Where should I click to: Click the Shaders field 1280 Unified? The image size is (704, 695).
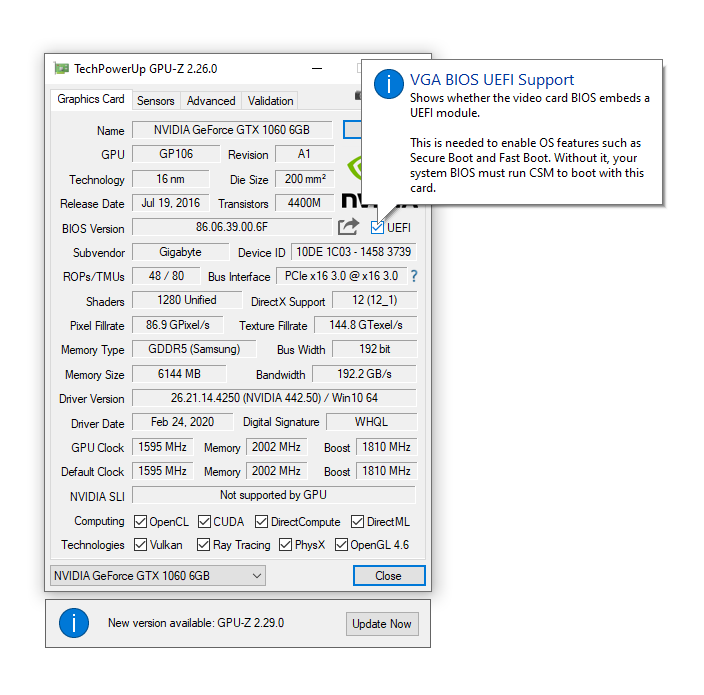pyautogui.click(x=187, y=300)
